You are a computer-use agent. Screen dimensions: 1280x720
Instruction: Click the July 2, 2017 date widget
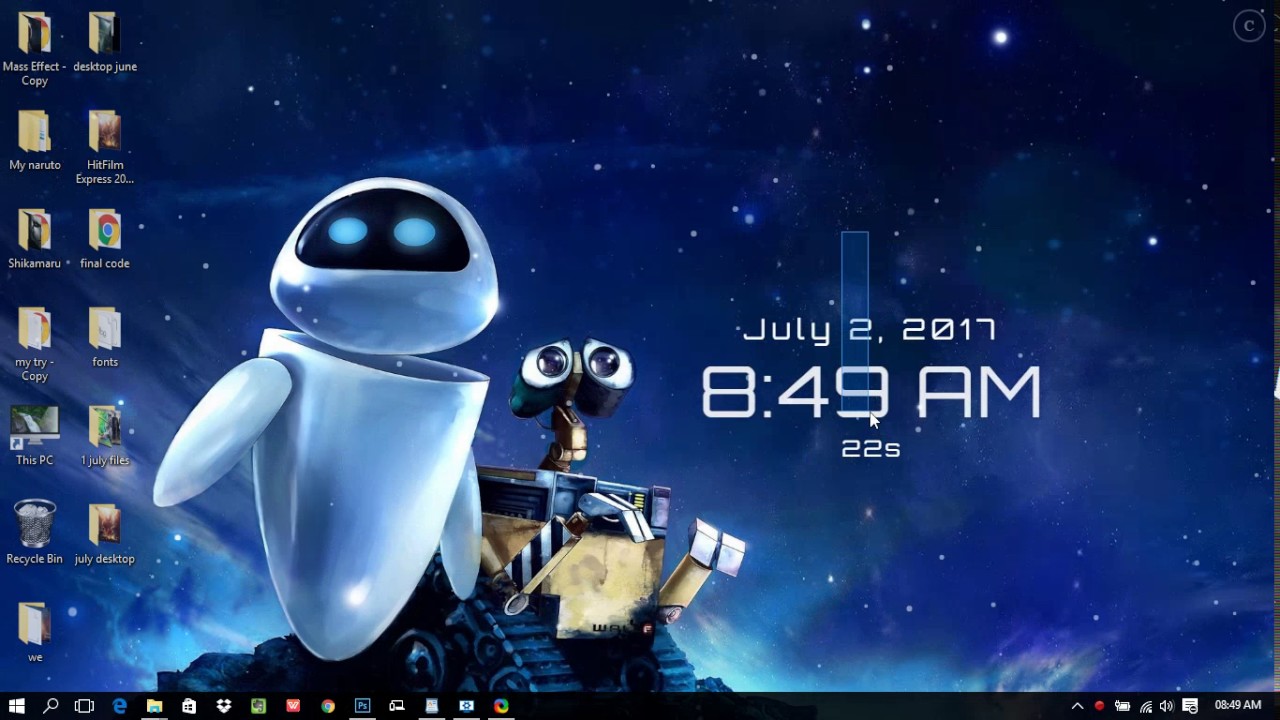click(869, 330)
